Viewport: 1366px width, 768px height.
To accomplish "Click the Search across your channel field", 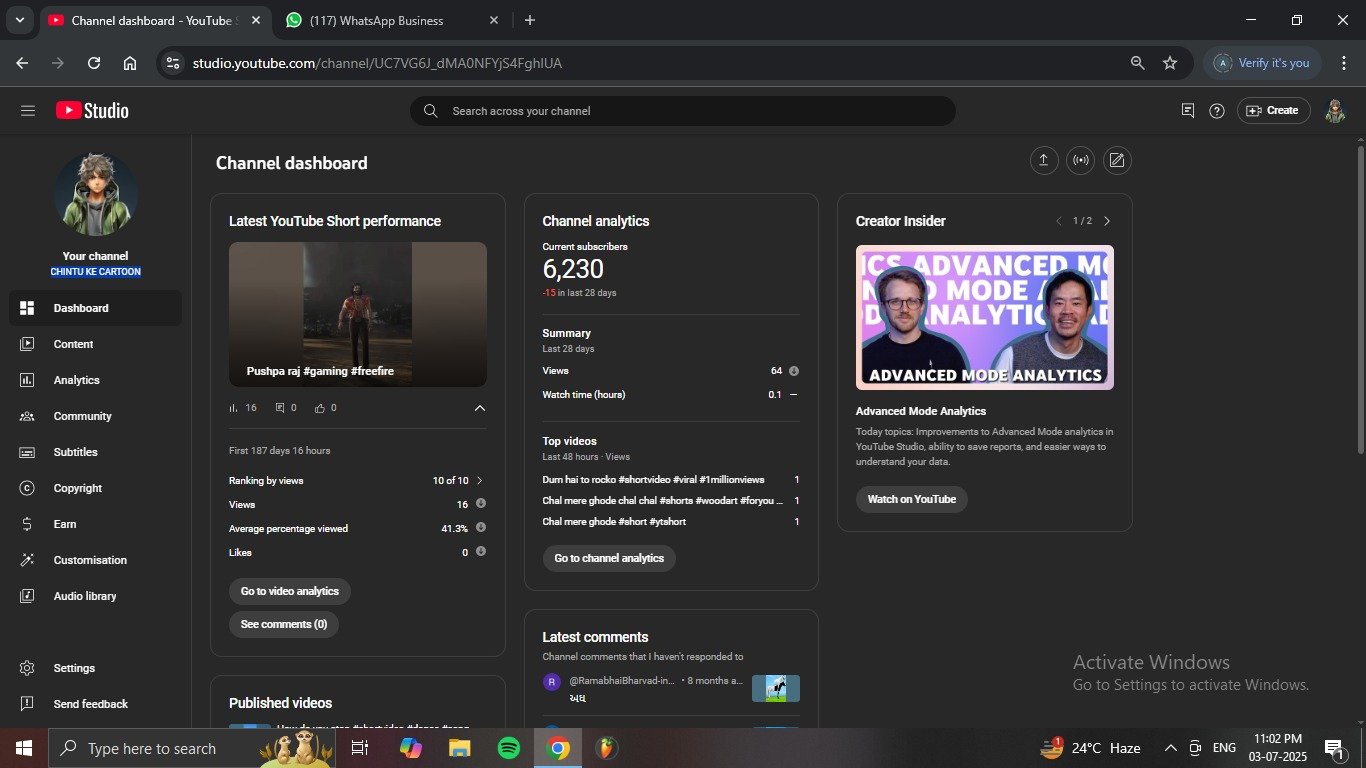I will click(683, 111).
